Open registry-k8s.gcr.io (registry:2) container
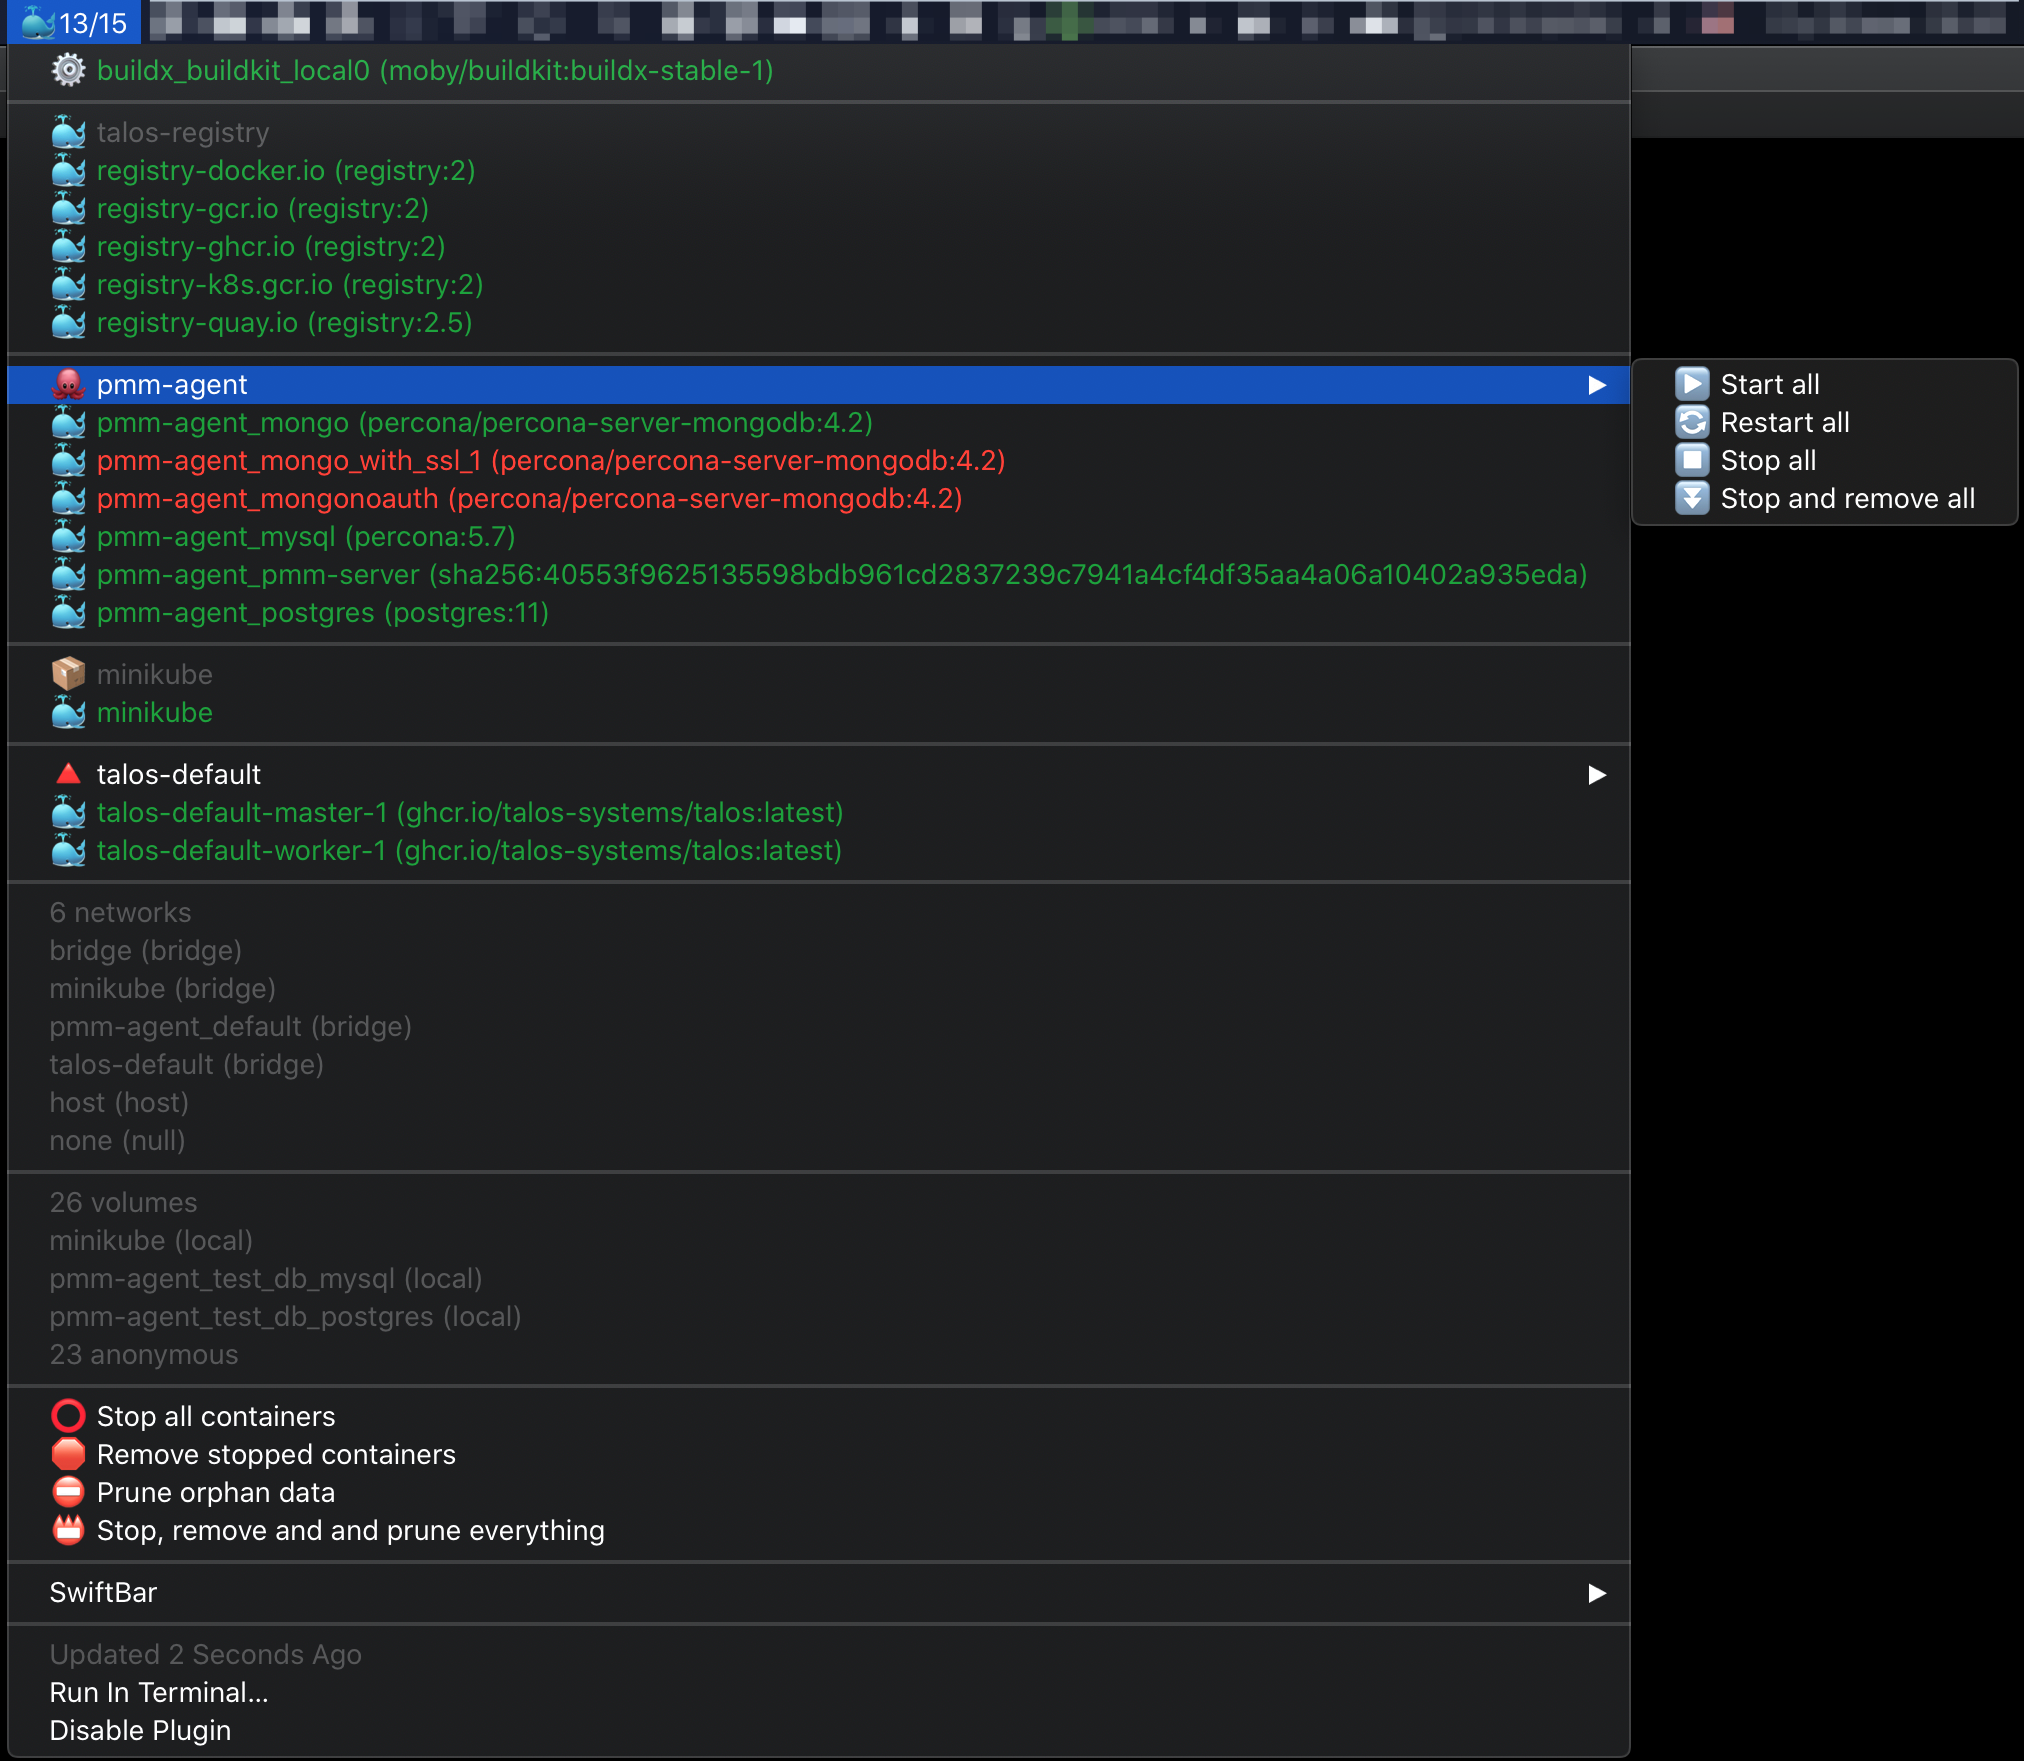 [819, 285]
